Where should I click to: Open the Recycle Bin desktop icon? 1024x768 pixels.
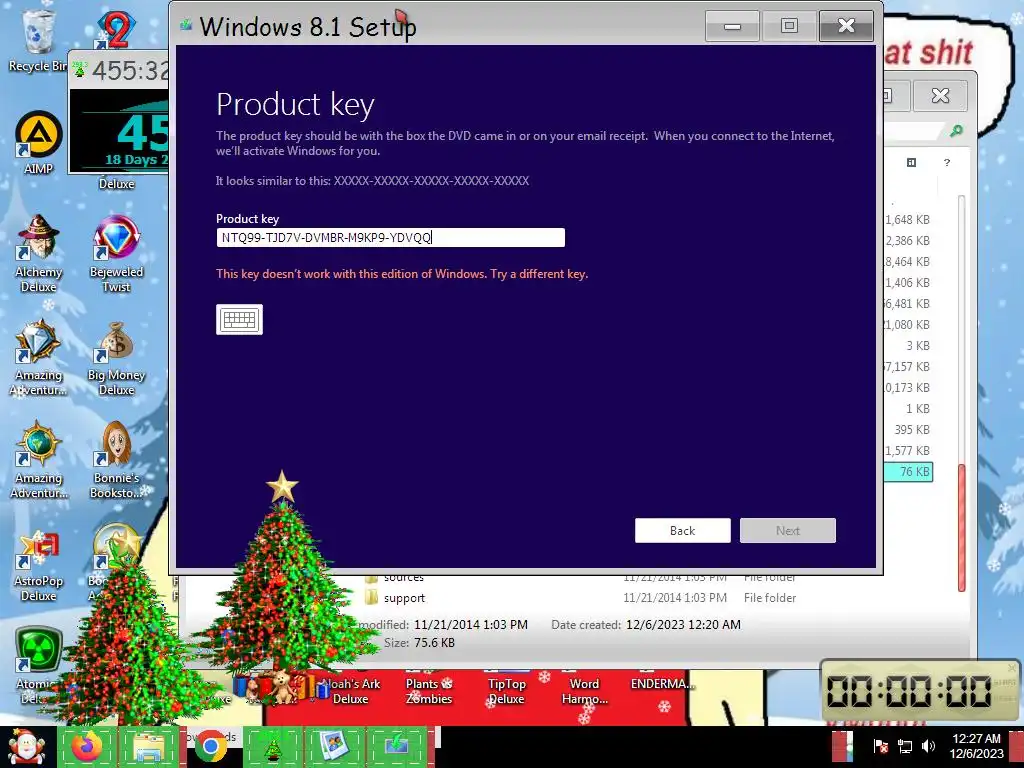[38, 40]
